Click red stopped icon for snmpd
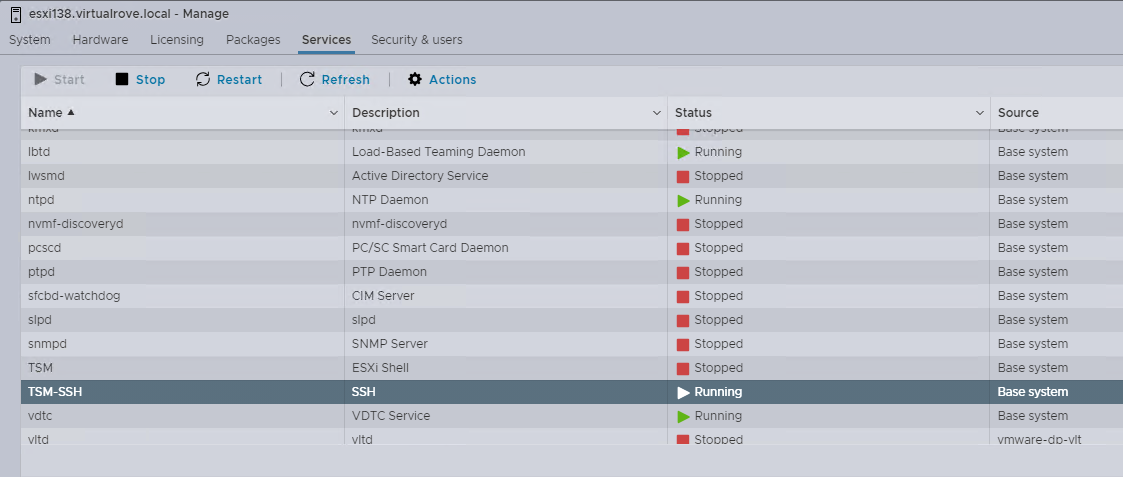The width and height of the screenshot is (1123, 477). pos(683,344)
